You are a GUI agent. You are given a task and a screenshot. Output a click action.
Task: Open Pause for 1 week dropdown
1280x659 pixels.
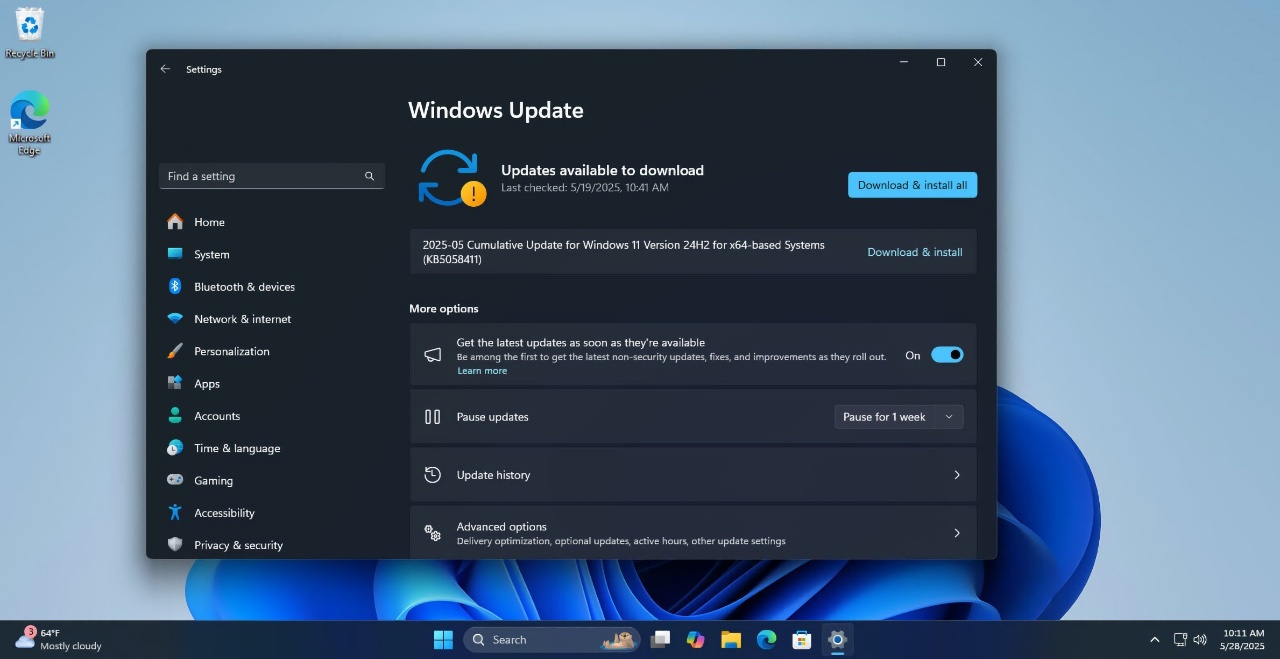pyautogui.click(x=898, y=417)
